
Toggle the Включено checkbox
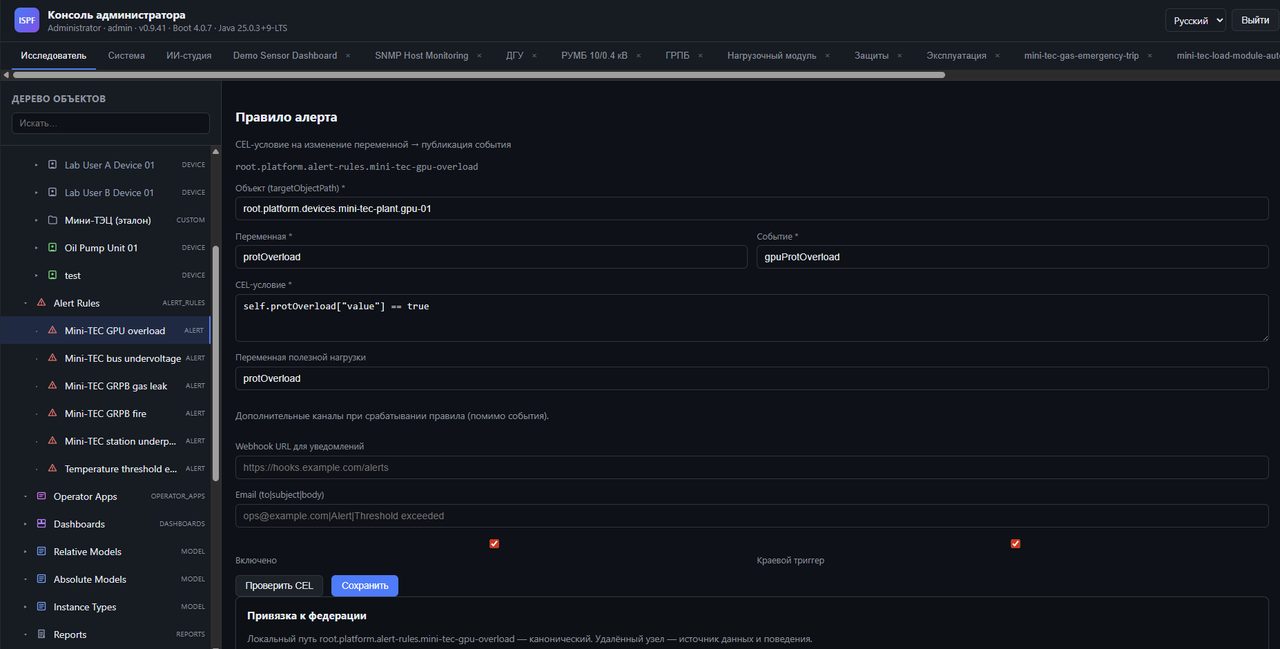[x=494, y=544]
